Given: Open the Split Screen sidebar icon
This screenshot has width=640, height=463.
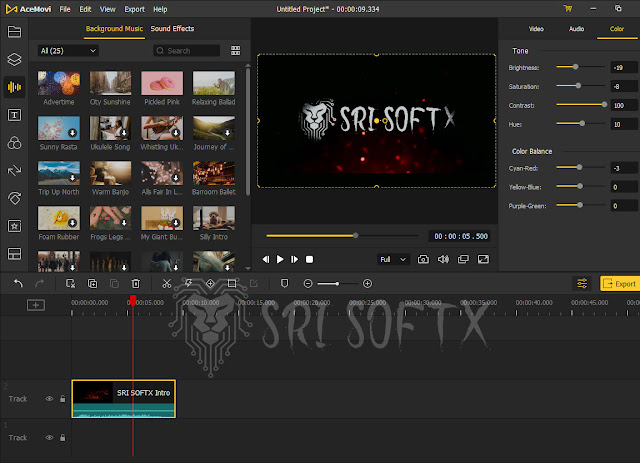Looking at the screenshot, I should pos(14,254).
